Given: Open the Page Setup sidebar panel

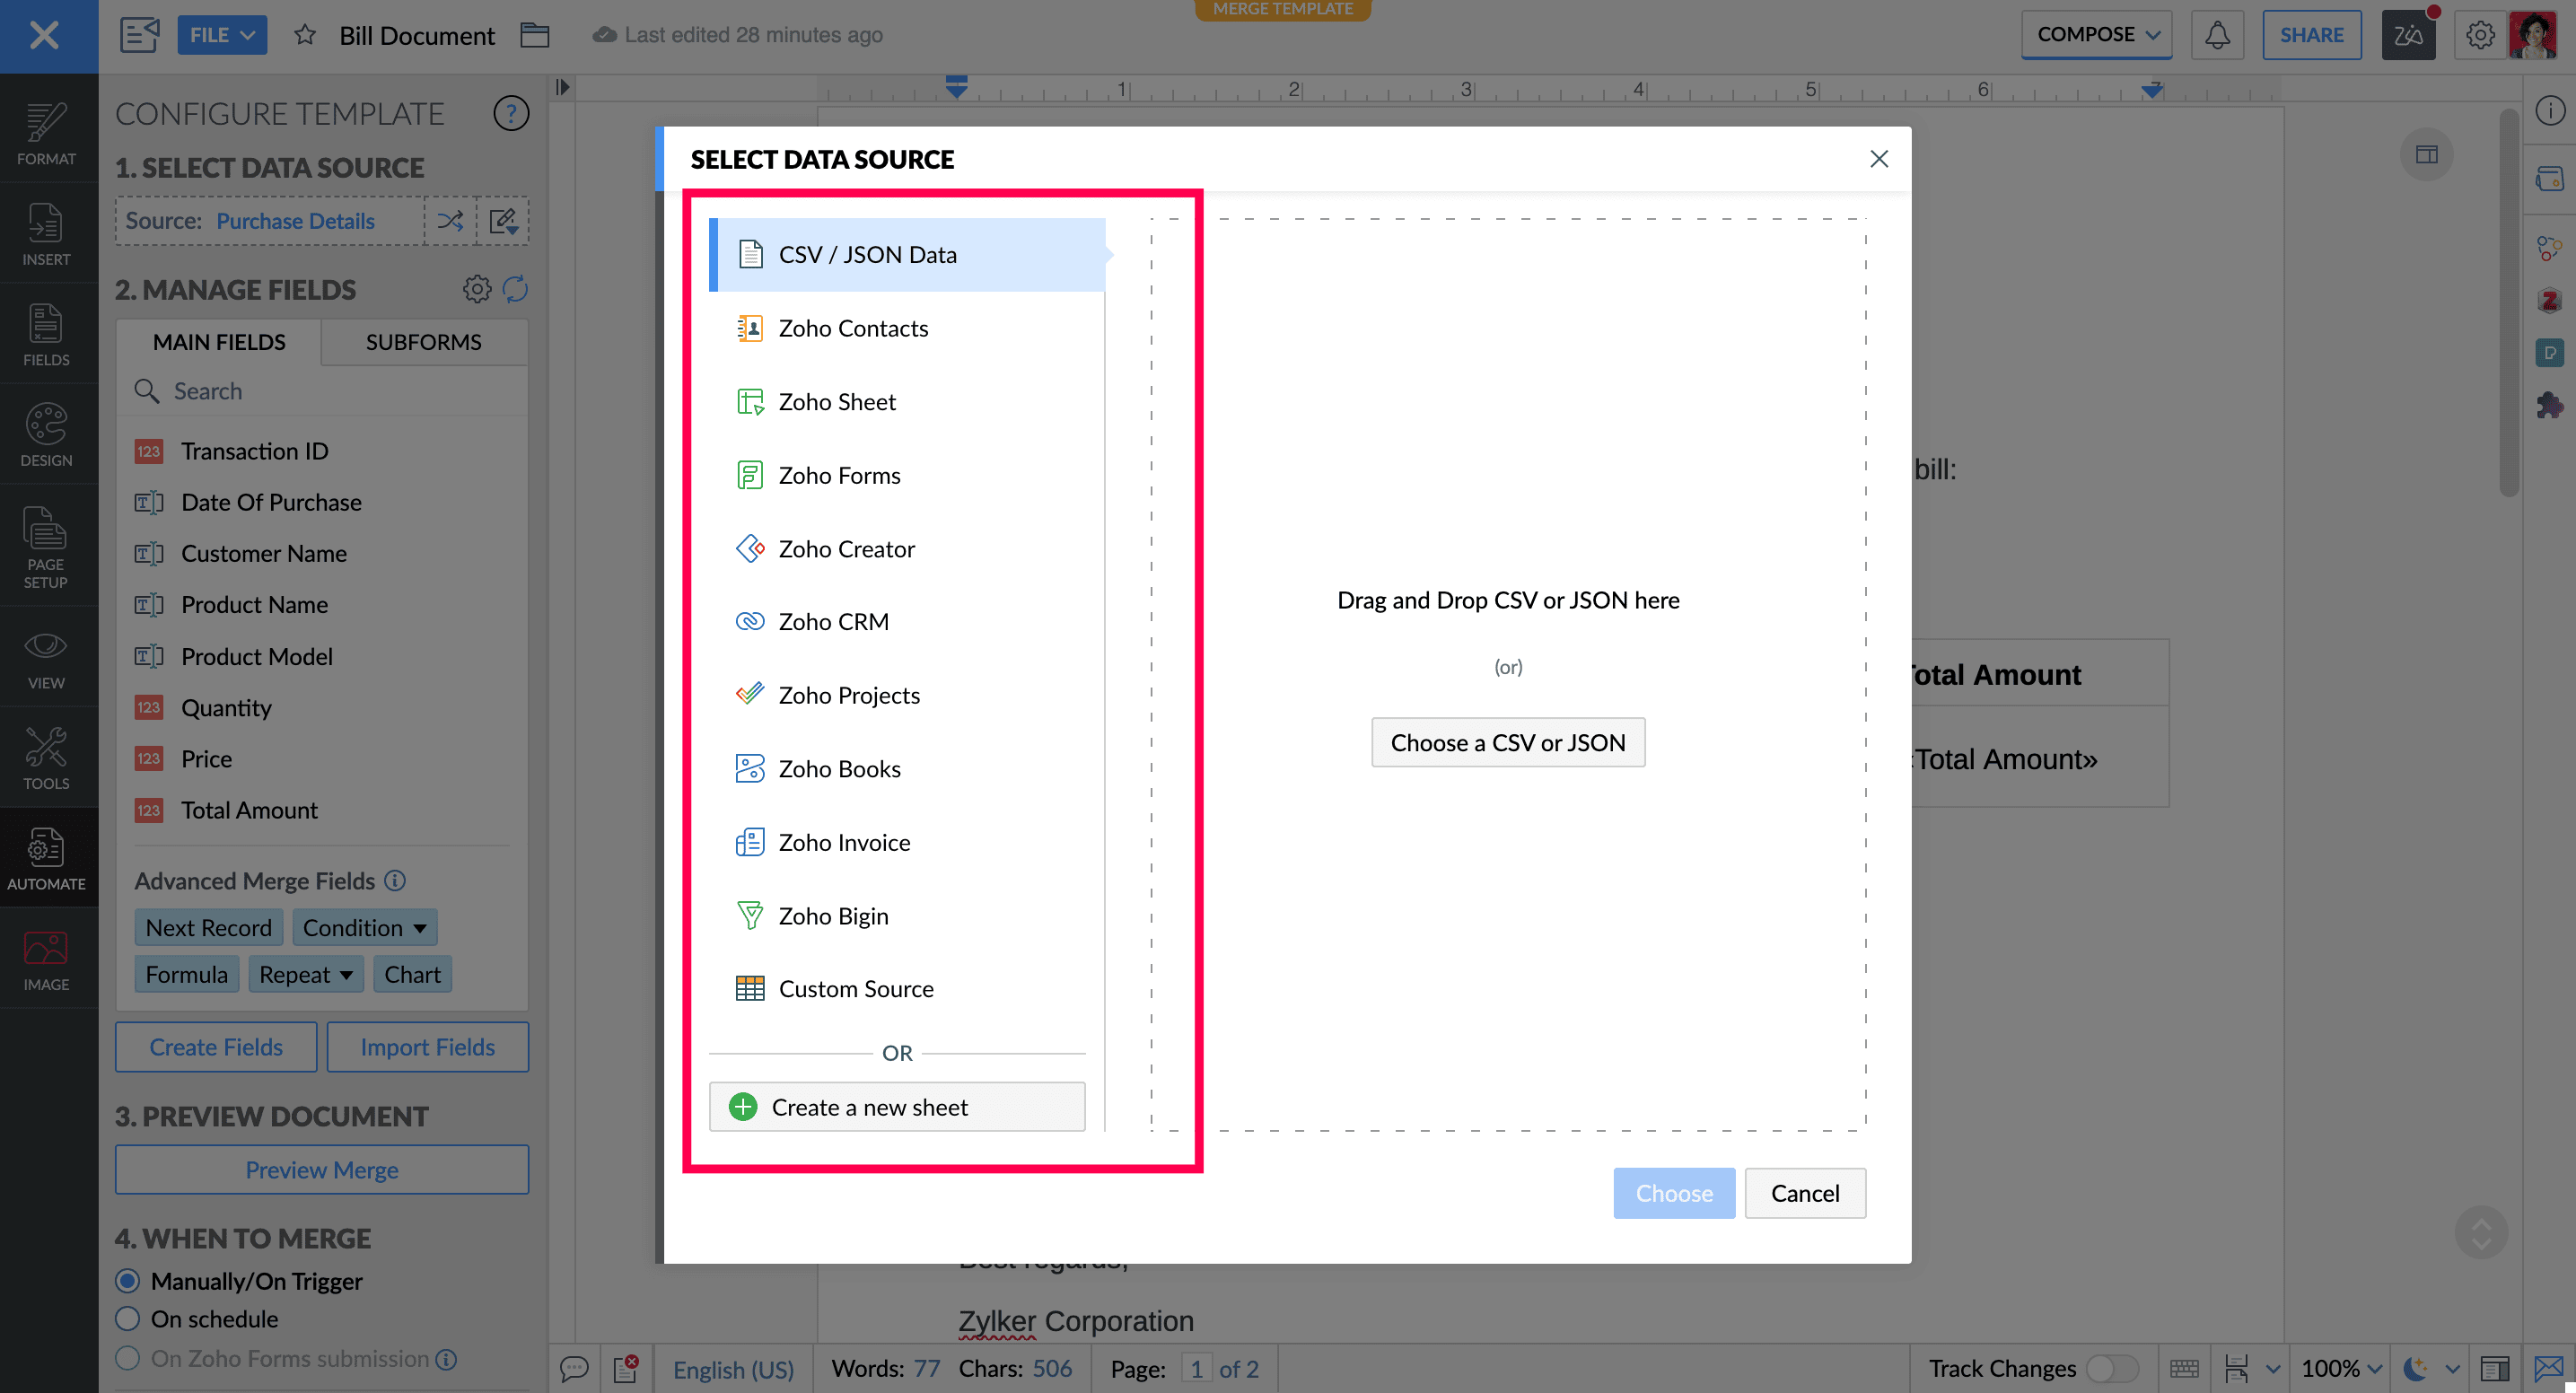Looking at the screenshot, I should 46,547.
